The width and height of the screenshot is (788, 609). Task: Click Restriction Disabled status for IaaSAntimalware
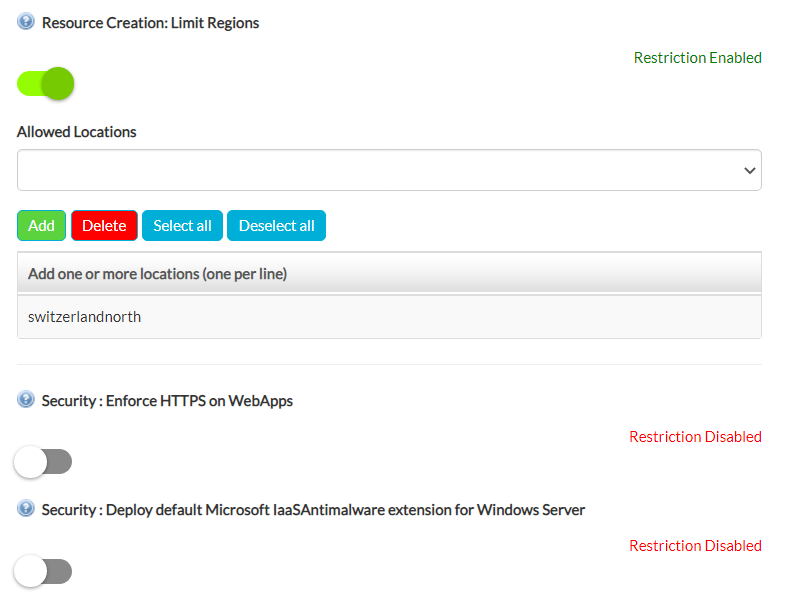[695, 546]
